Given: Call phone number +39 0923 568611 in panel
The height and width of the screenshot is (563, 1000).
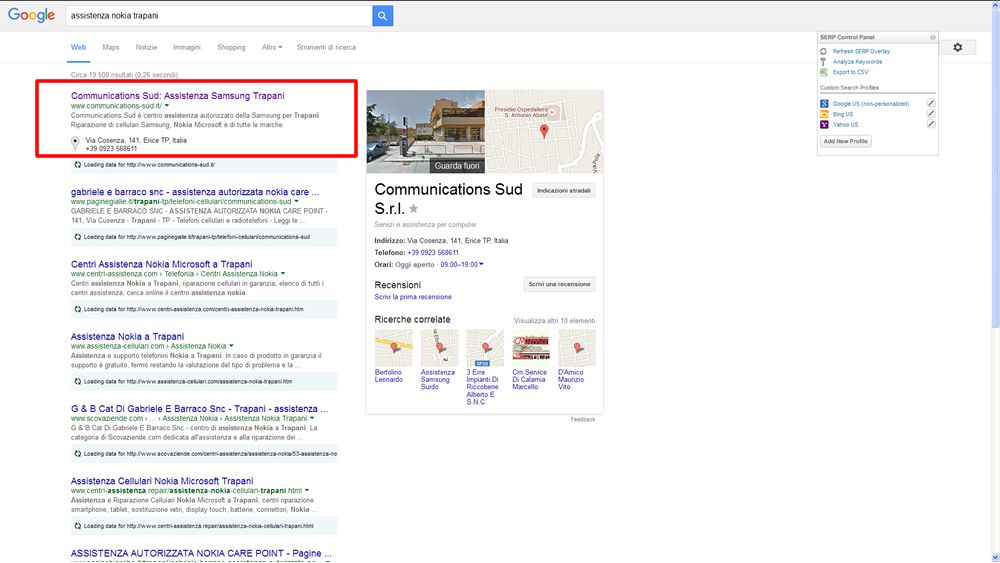Looking at the screenshot, I should [432, 252].
